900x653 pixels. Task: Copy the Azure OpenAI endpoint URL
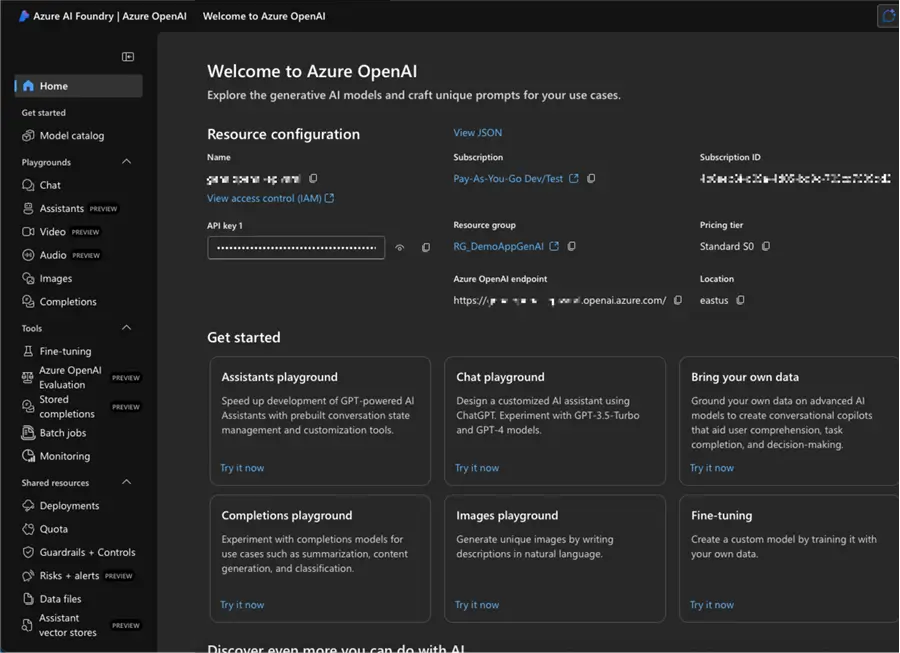tap(678, 300)
